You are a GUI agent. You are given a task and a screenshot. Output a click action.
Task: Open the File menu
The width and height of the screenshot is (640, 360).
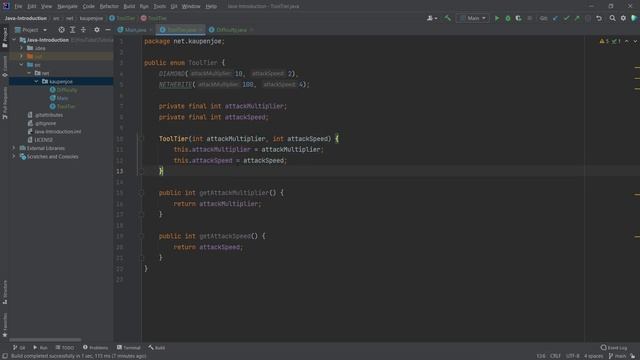coord(18,6)
